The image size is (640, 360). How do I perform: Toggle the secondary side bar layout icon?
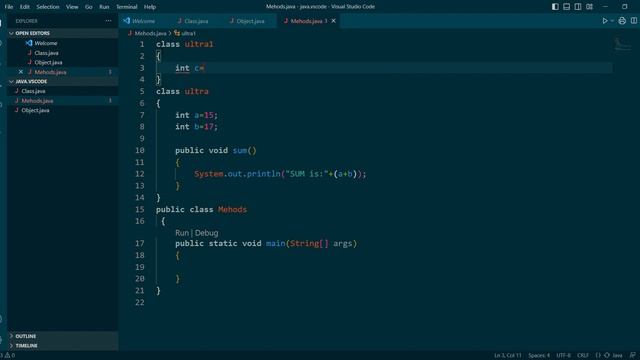578,7
